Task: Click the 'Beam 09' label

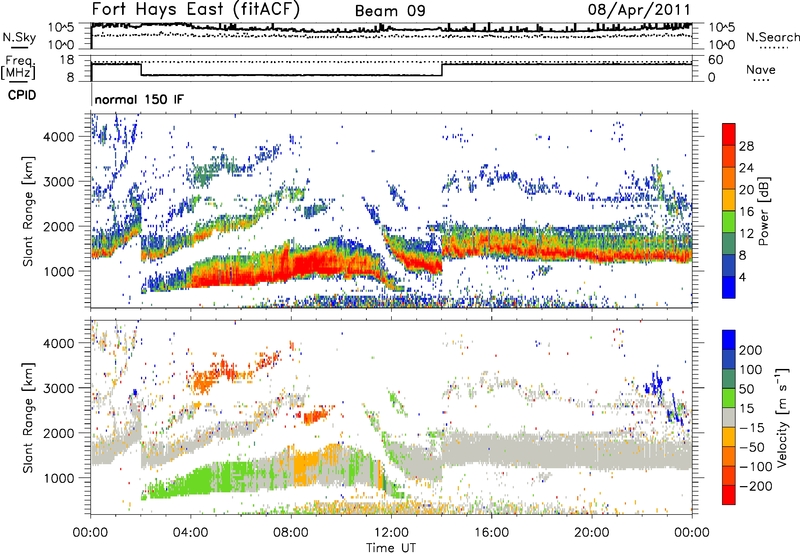Action: (390, 11)
